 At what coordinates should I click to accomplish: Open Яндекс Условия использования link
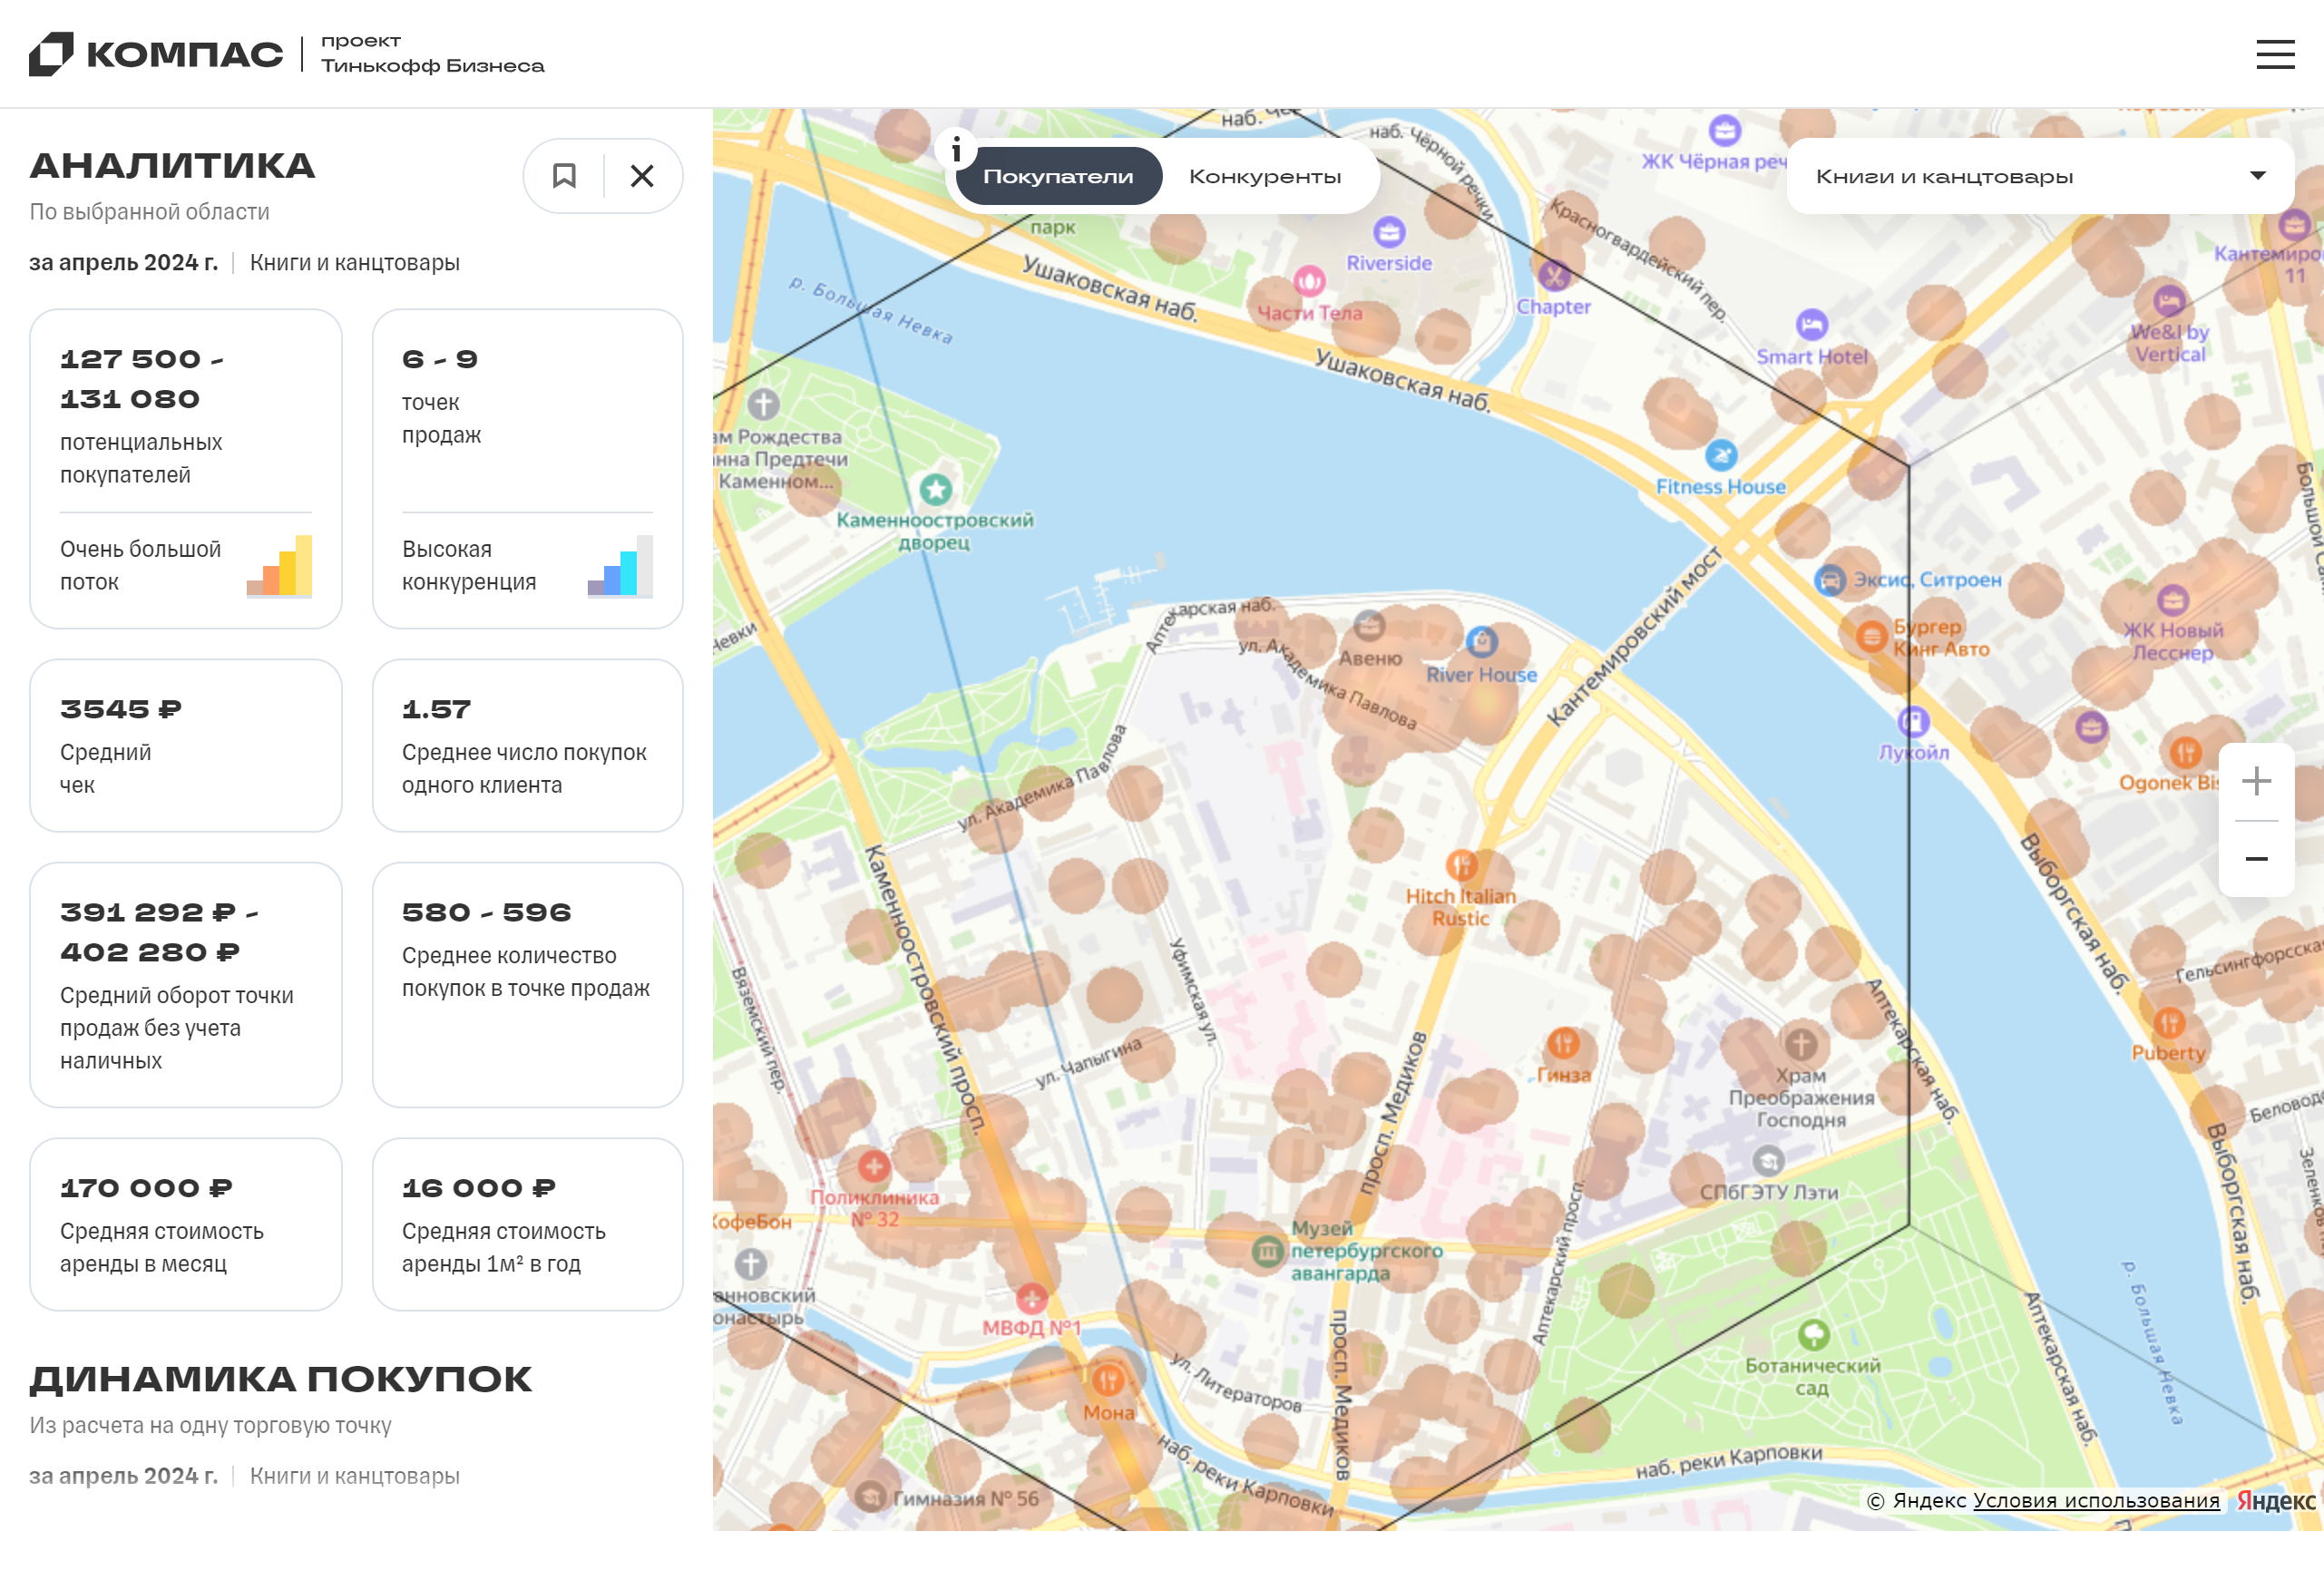2097,1501
